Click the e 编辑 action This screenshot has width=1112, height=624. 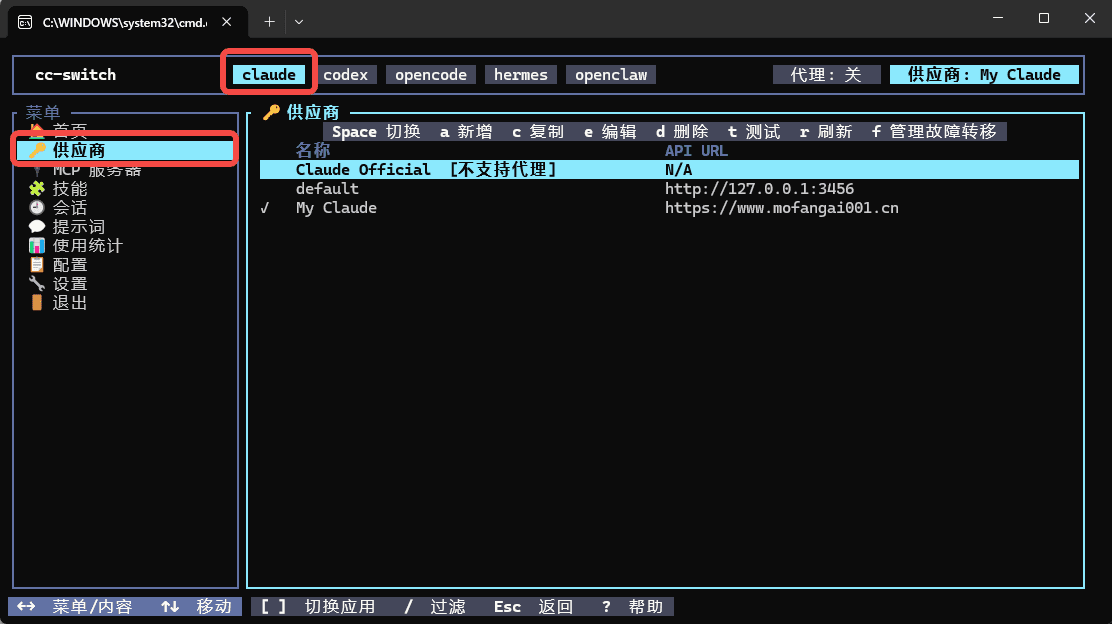coord(610,132)
